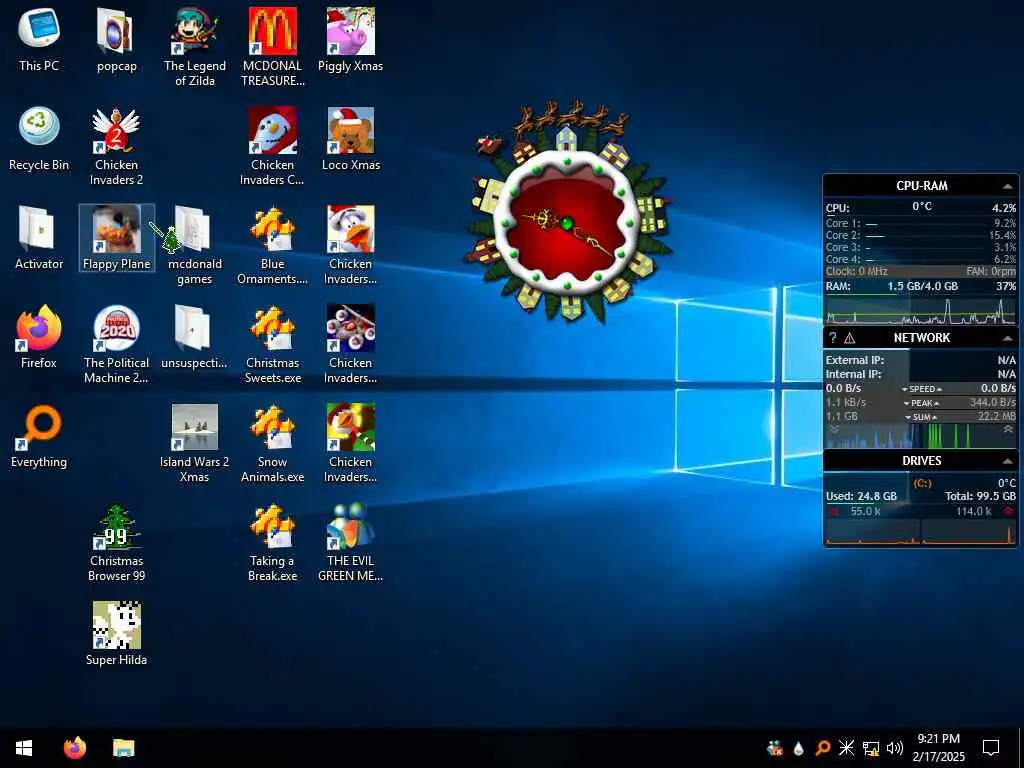1024x768 pixels.
Task: Open Firefox from the taskbar
Action: (x=74, y=748)
